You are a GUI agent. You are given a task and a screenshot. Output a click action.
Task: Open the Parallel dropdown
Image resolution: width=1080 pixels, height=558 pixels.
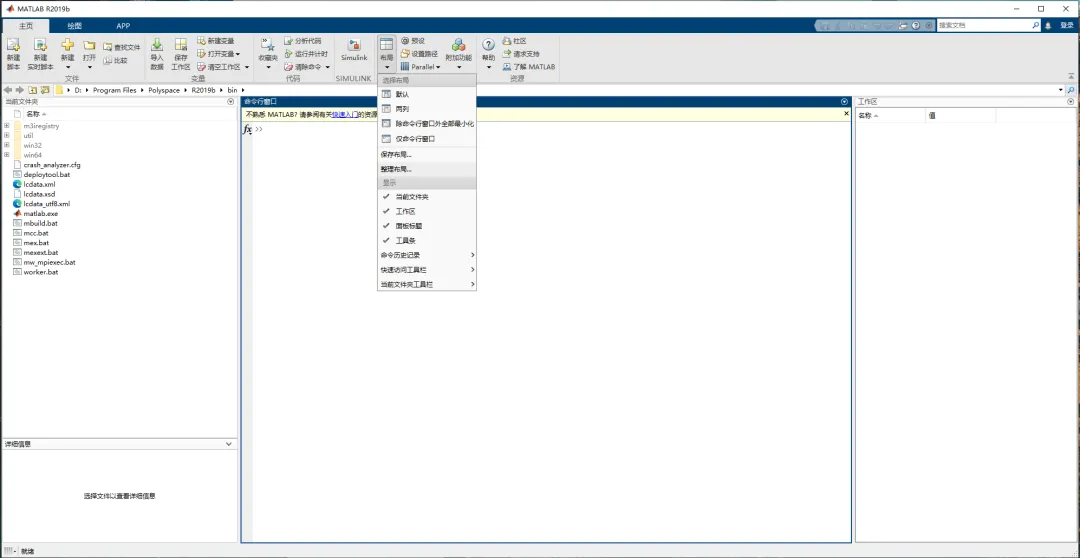pyautogui.click(x=421, y=67)
